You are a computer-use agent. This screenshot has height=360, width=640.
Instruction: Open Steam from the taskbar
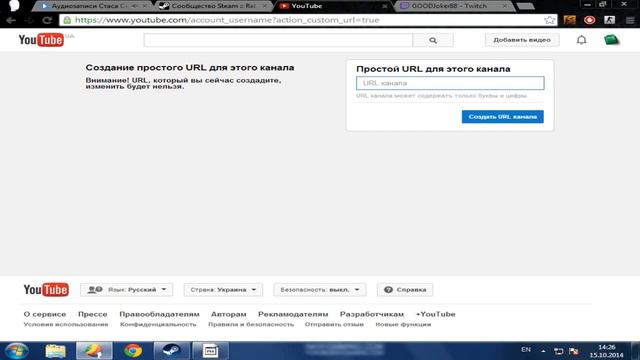171,351
